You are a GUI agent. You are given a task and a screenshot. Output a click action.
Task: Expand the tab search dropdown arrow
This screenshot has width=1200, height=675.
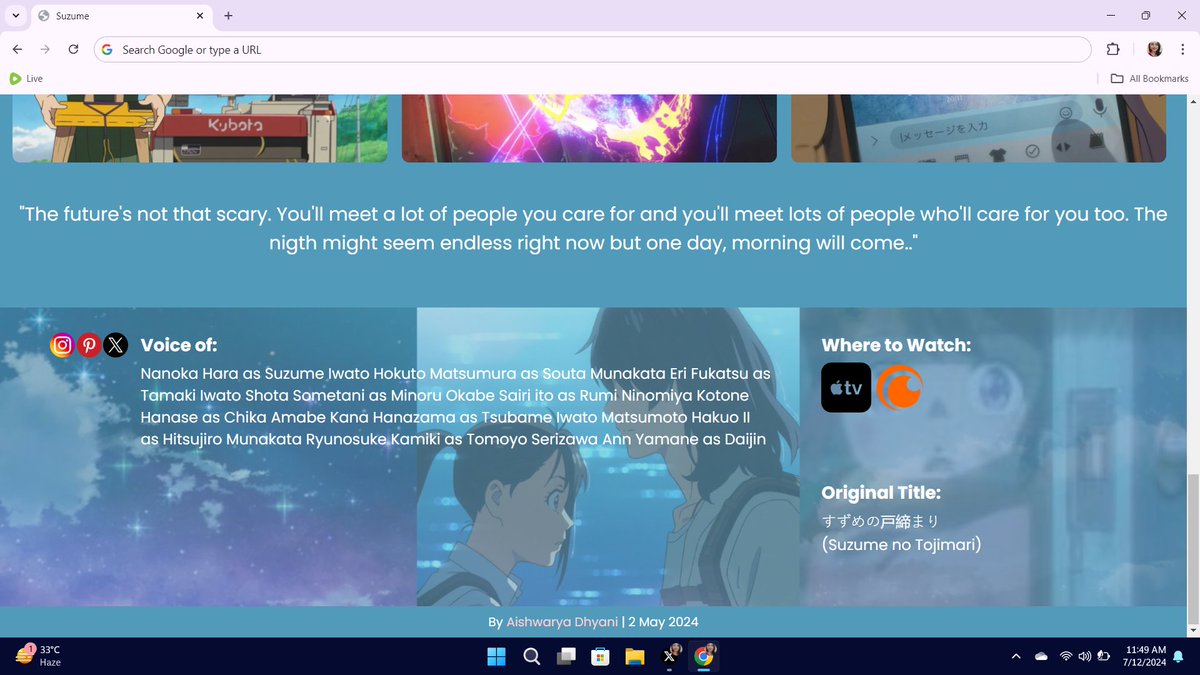(15, 16)
